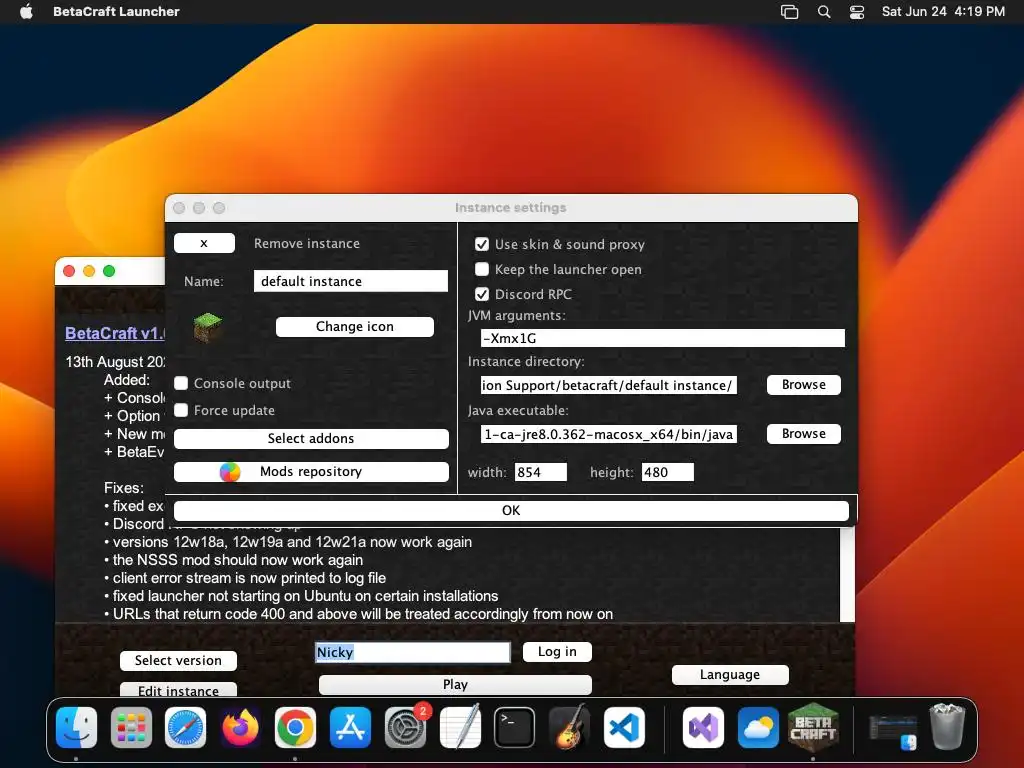The image size is (1024, 768).
Task: Click the Instance directory path field
Action: pyautogui.click(x=609, y=385)
